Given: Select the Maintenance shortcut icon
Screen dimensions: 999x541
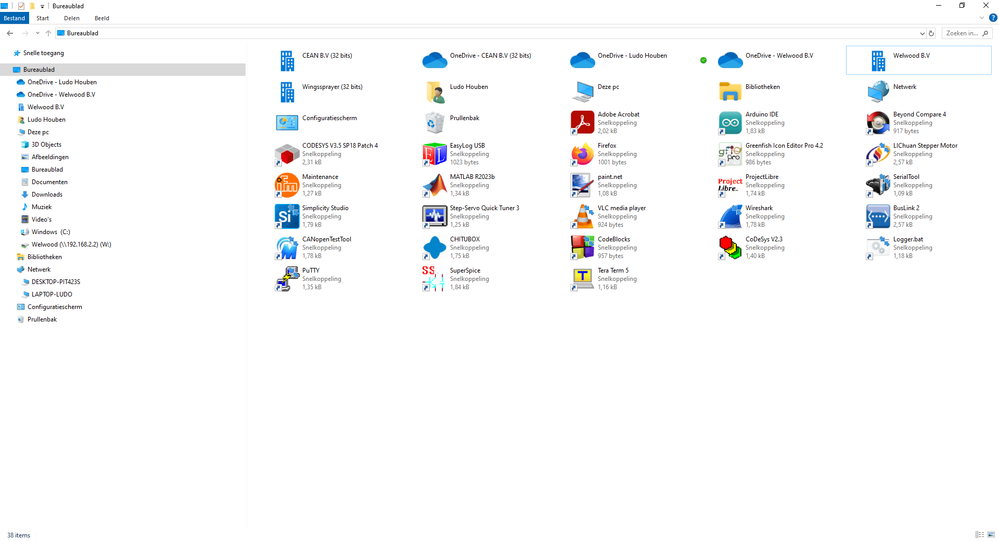Looking at the screenshot, I should (x=287, y=185).
